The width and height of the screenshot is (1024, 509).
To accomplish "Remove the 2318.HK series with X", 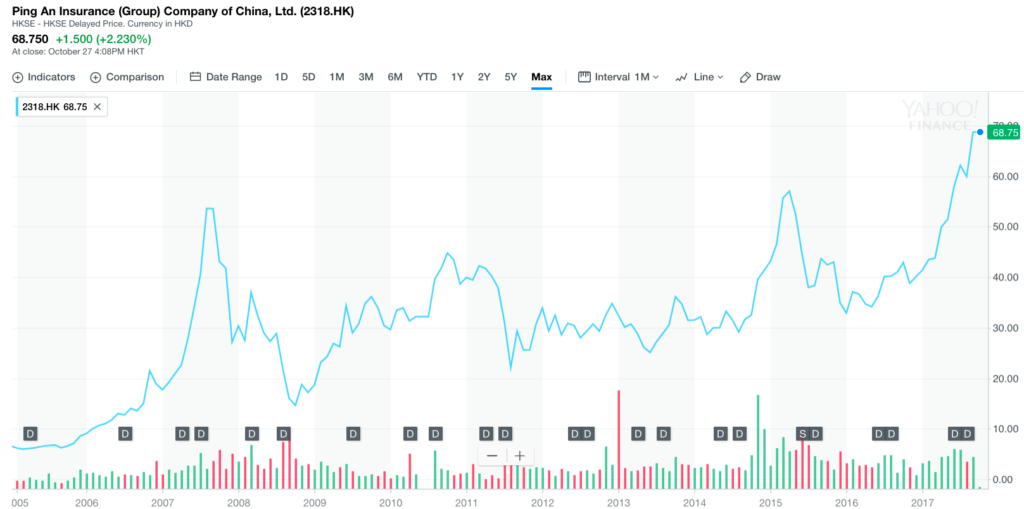I will (97, 107).
